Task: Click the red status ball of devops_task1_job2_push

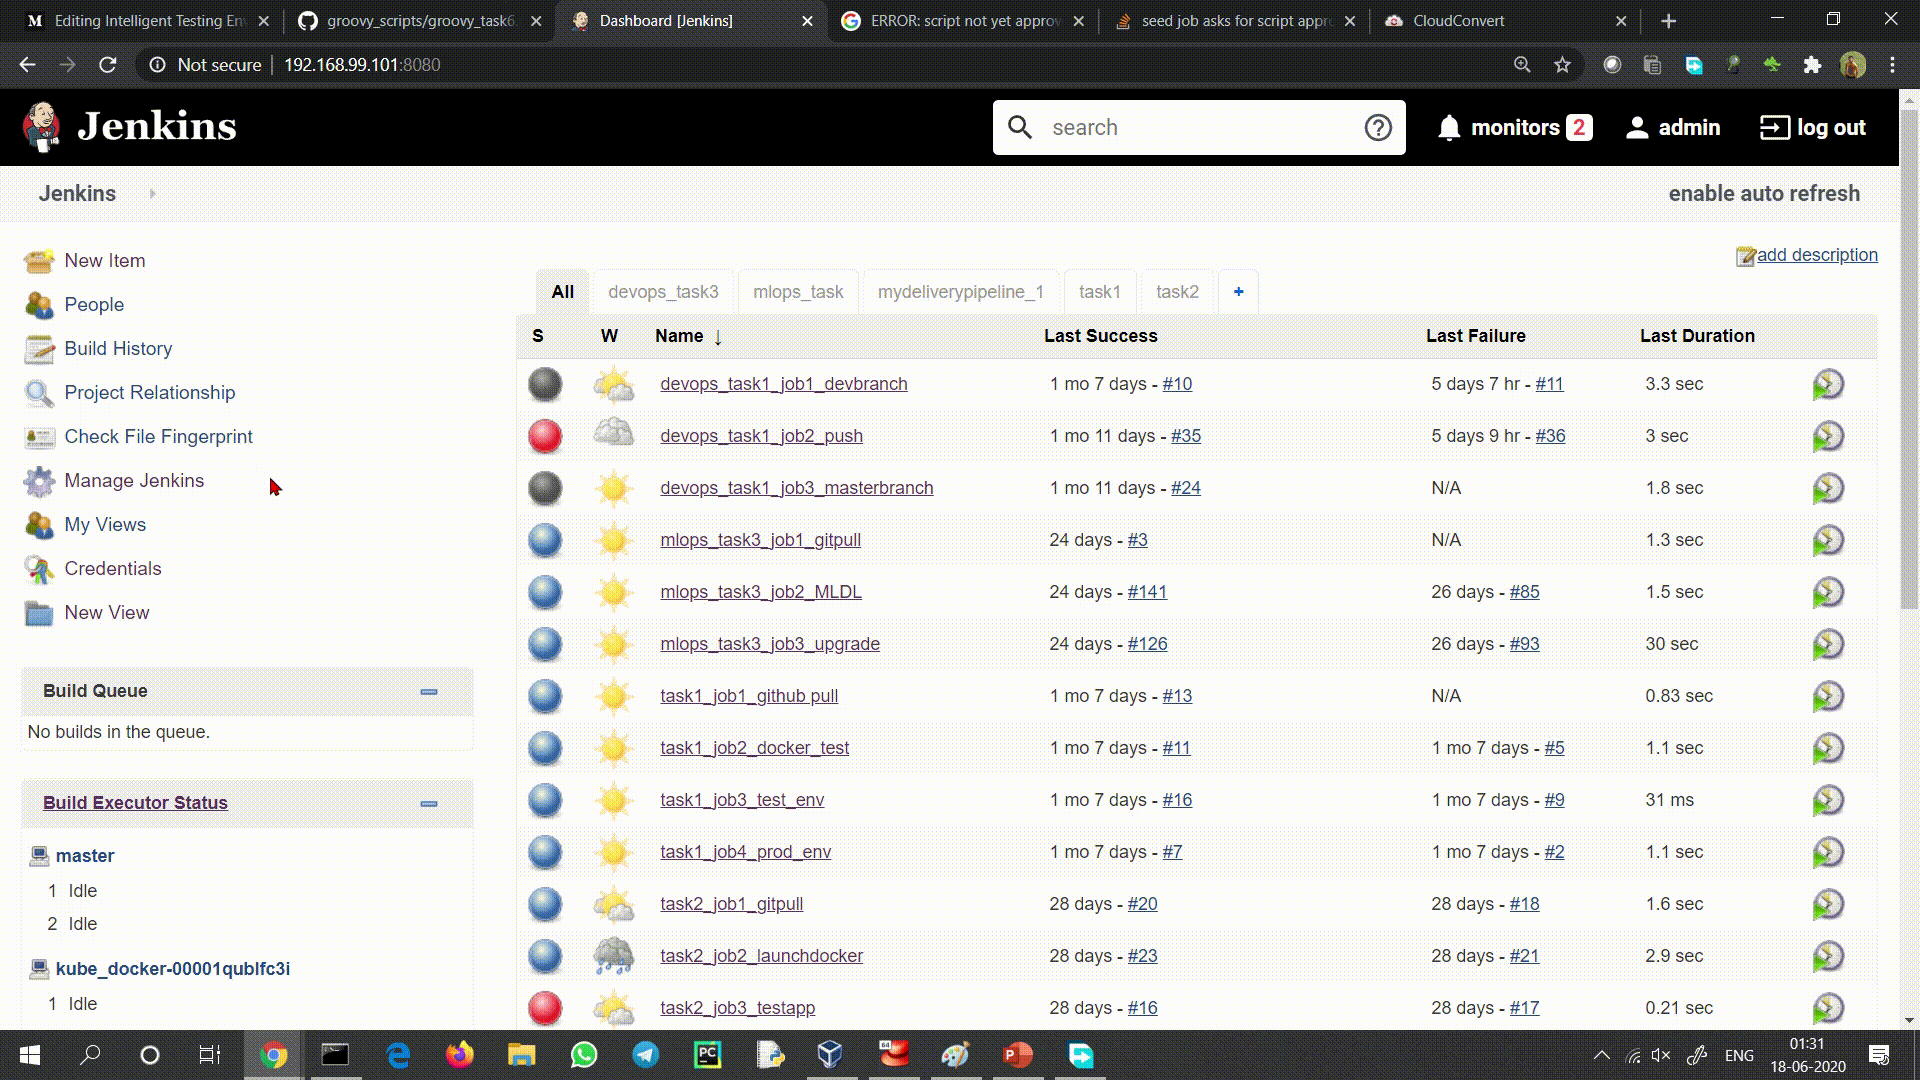Action: click(x=545, y=436)
